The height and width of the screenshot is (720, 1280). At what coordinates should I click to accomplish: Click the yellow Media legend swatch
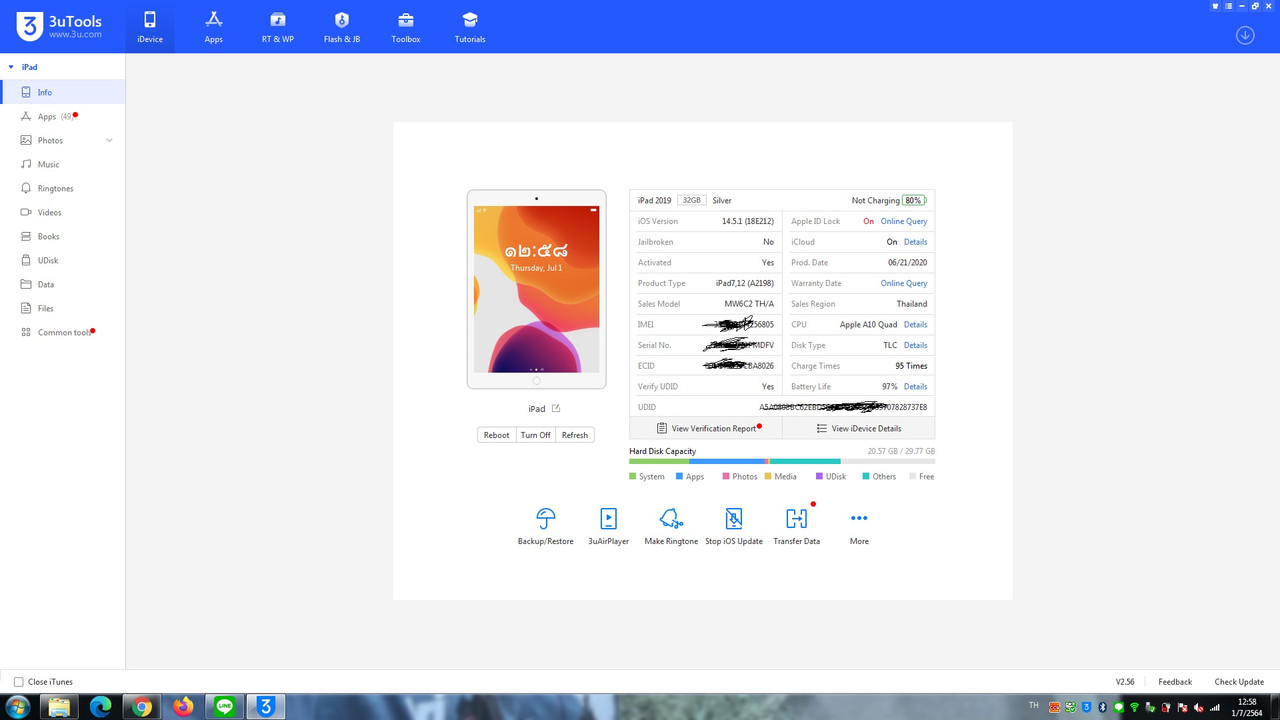click(768, 476)
